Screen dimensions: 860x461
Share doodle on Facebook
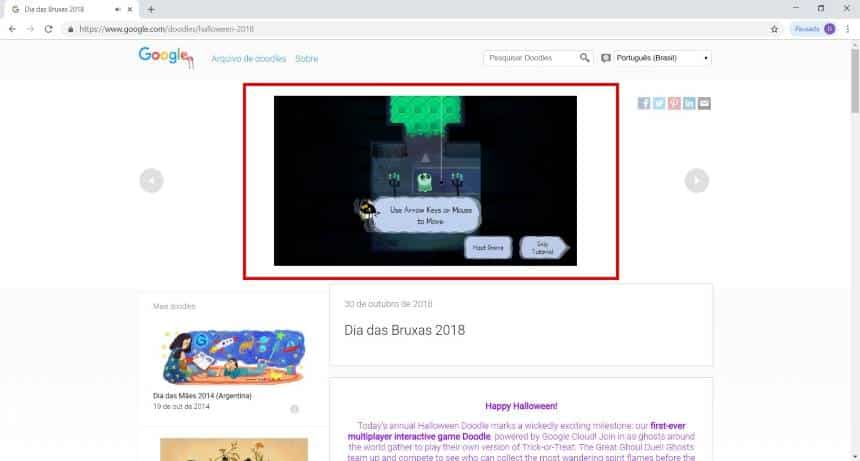click(x=644, y=103)
